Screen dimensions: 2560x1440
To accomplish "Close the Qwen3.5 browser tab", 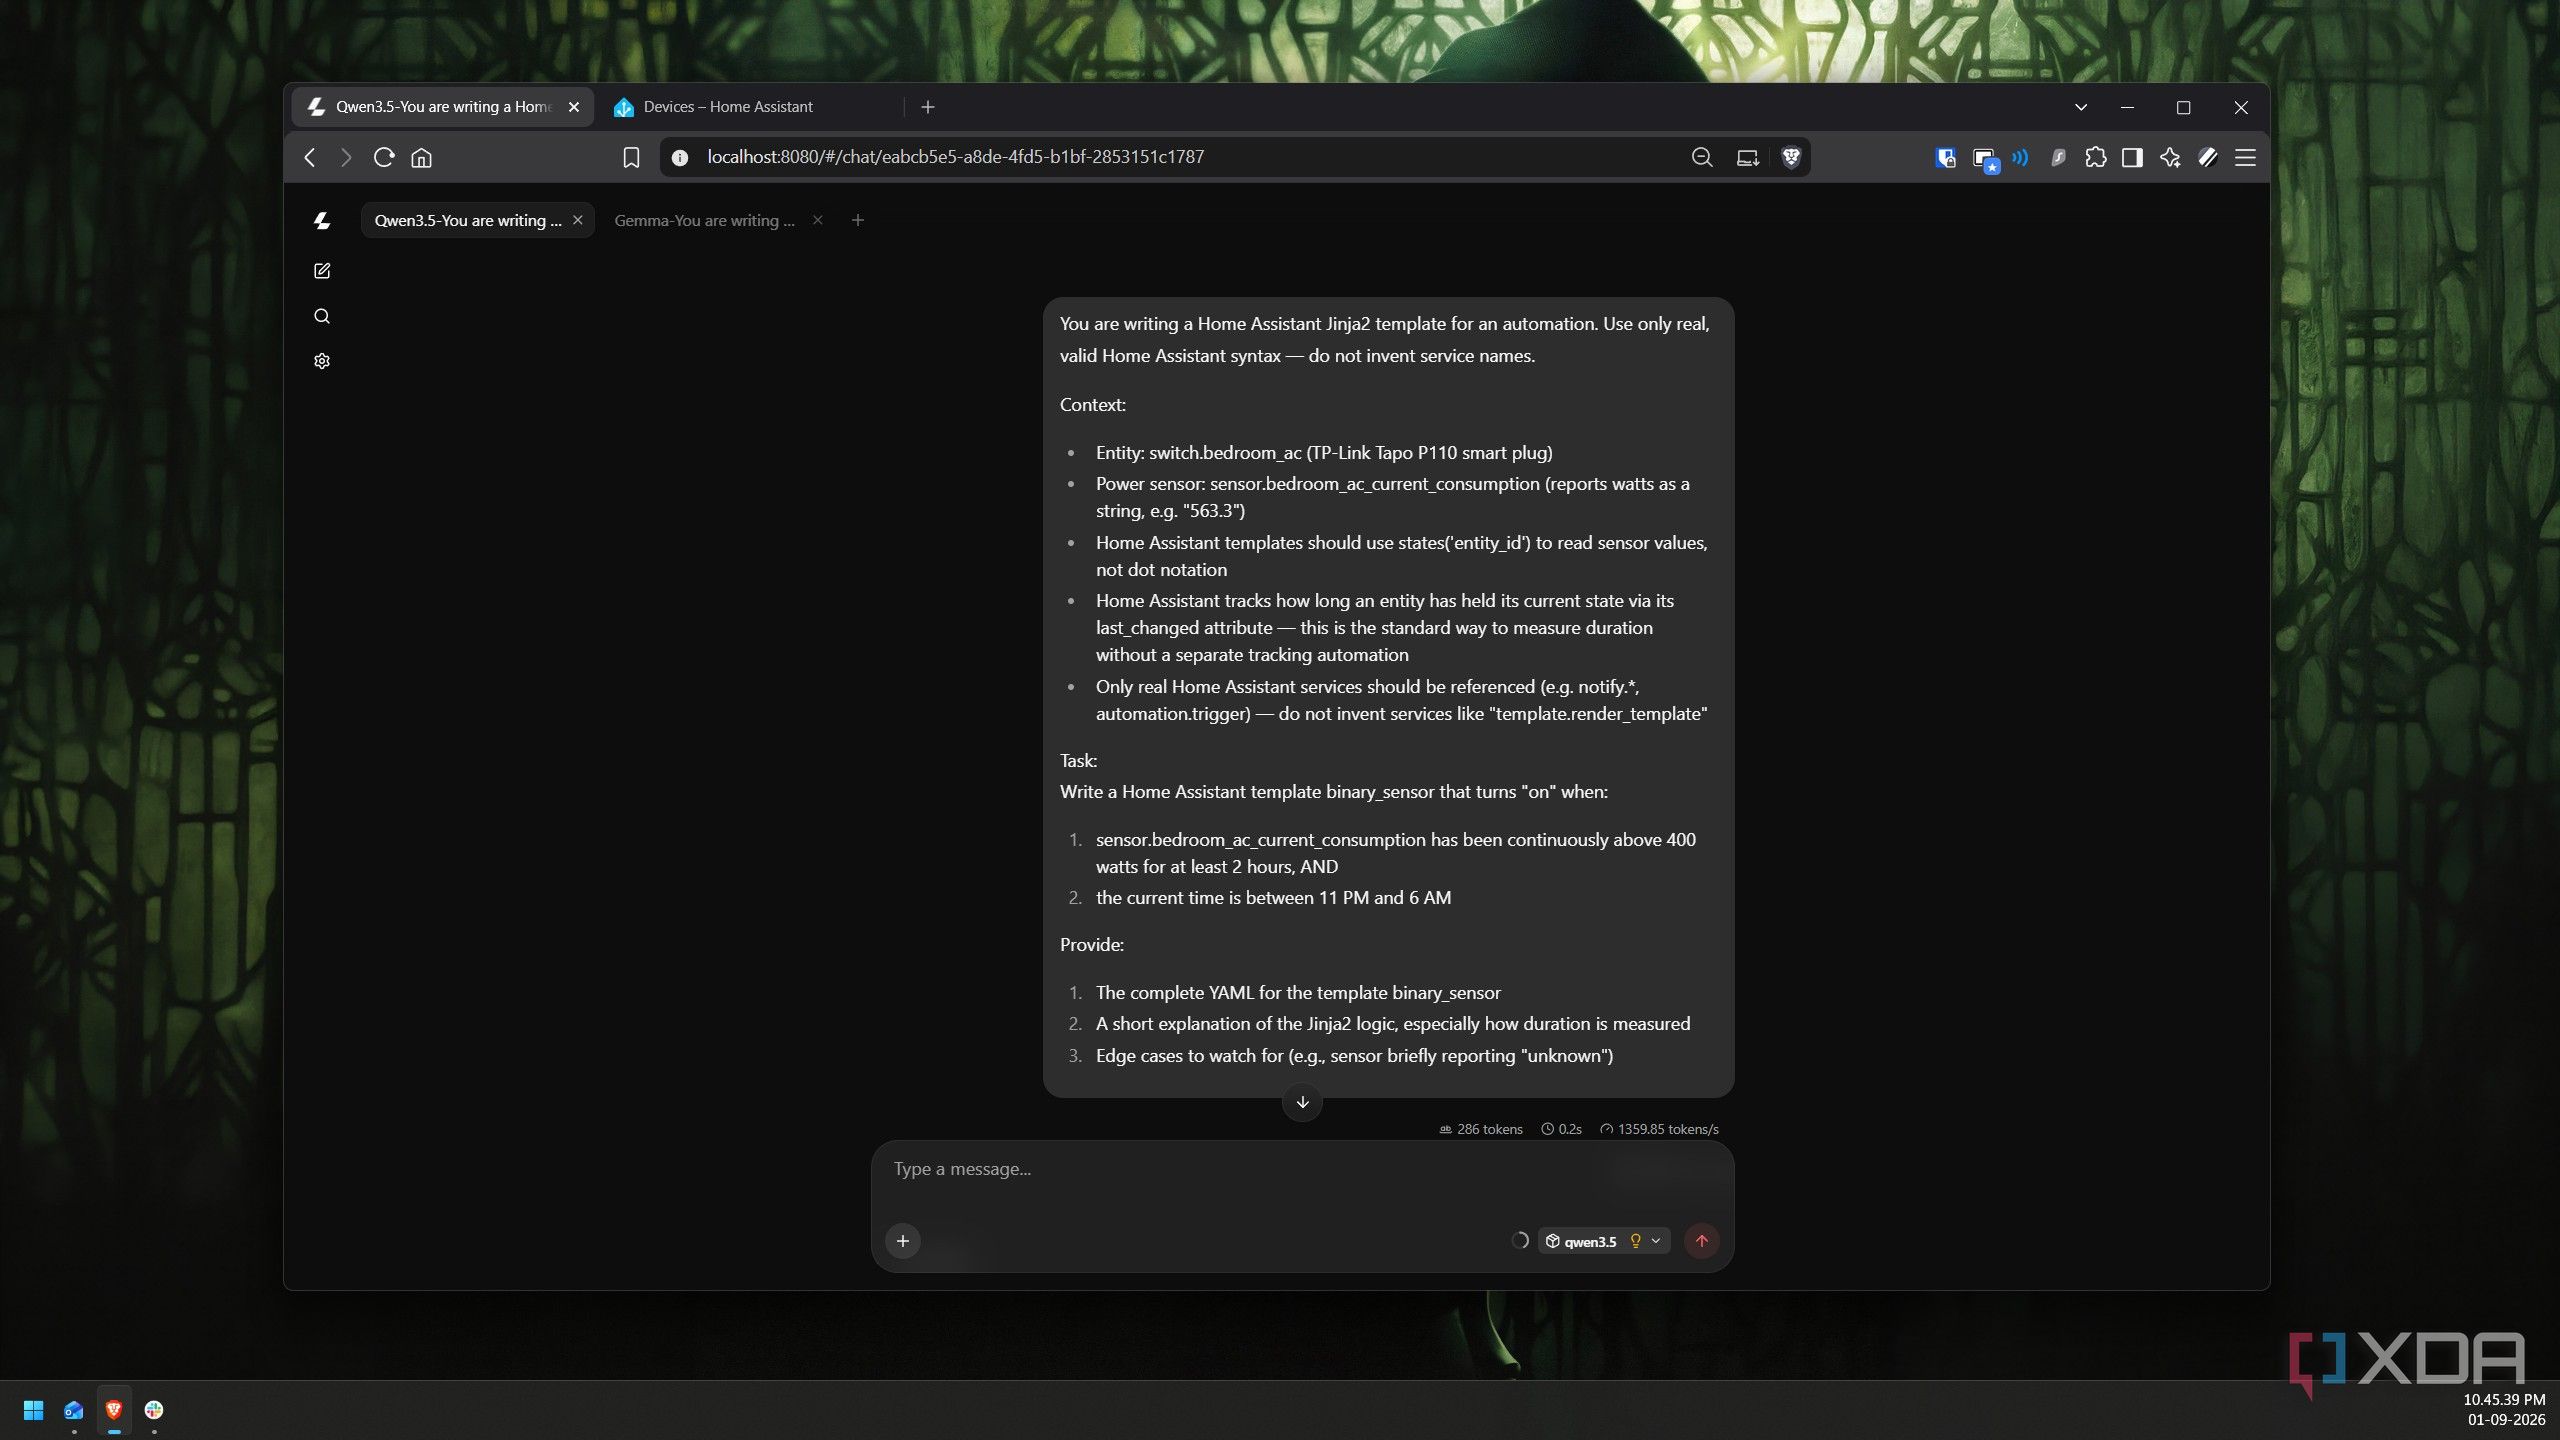I will (x=574, y=107).
